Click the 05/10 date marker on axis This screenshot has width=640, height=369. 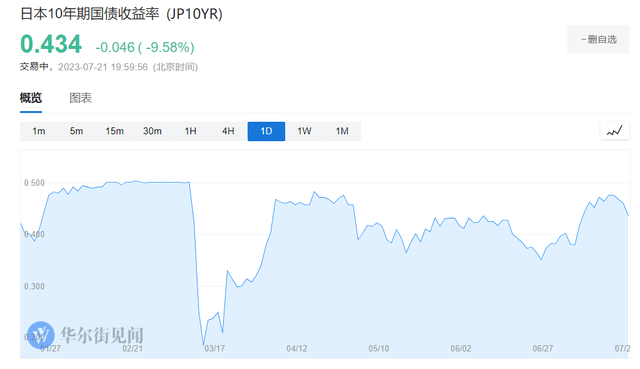click(379, 348)
